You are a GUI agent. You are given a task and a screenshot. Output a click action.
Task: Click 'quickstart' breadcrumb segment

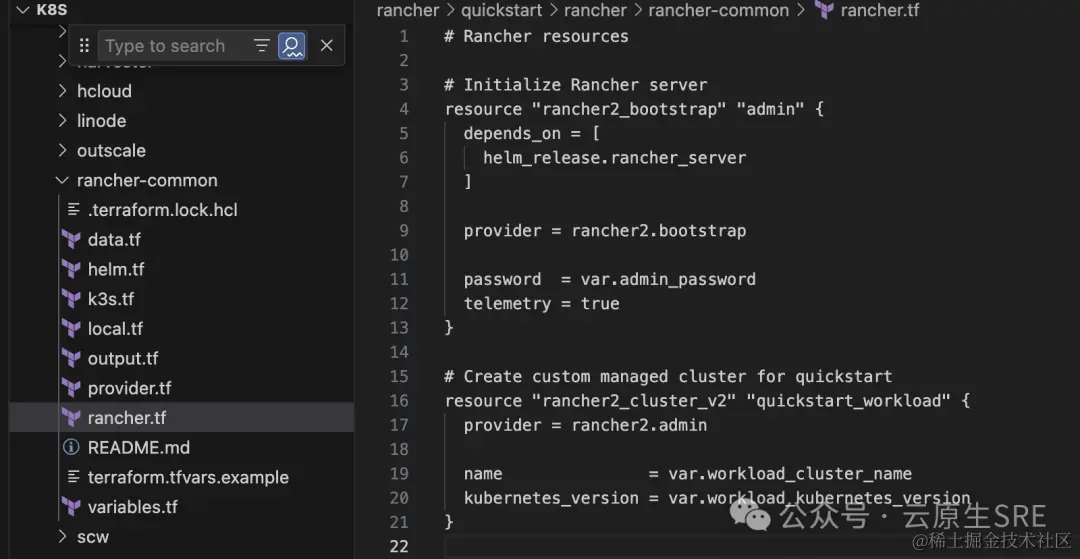click(x=501, y=10)
